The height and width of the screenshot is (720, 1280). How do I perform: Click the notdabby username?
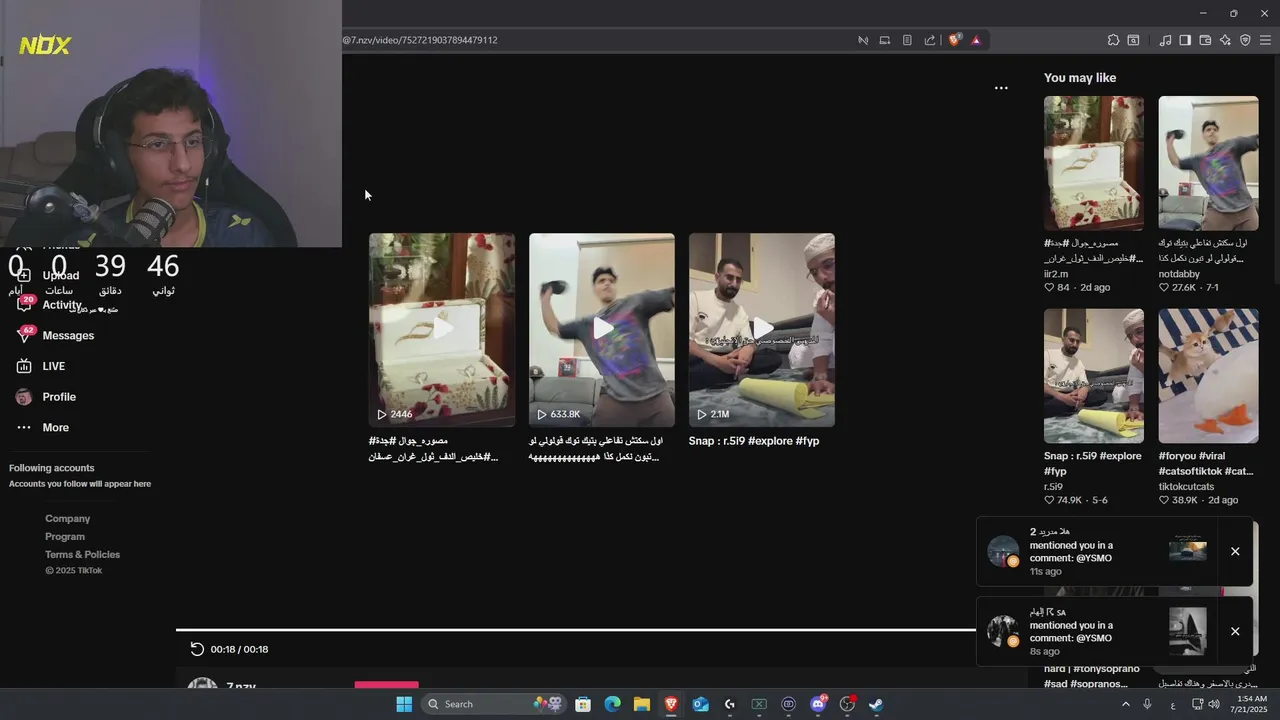point(1179,274)
